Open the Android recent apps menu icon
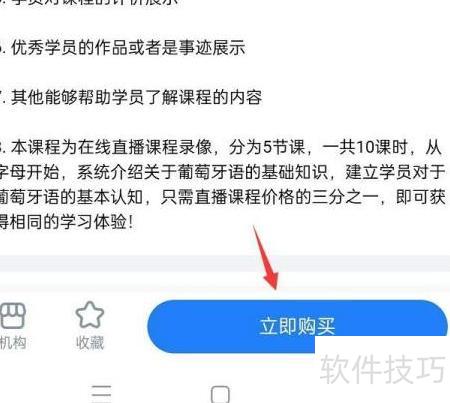450x403 pixels. (x=101, y=394)
